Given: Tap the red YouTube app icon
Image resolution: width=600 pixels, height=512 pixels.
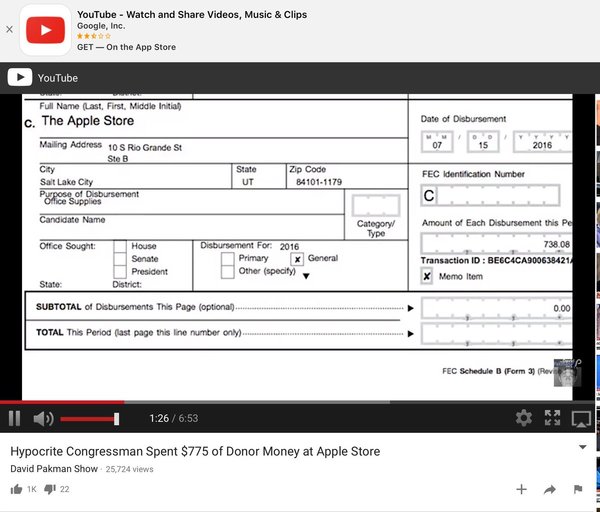Looking at the screenshot, I should point(46,30).
